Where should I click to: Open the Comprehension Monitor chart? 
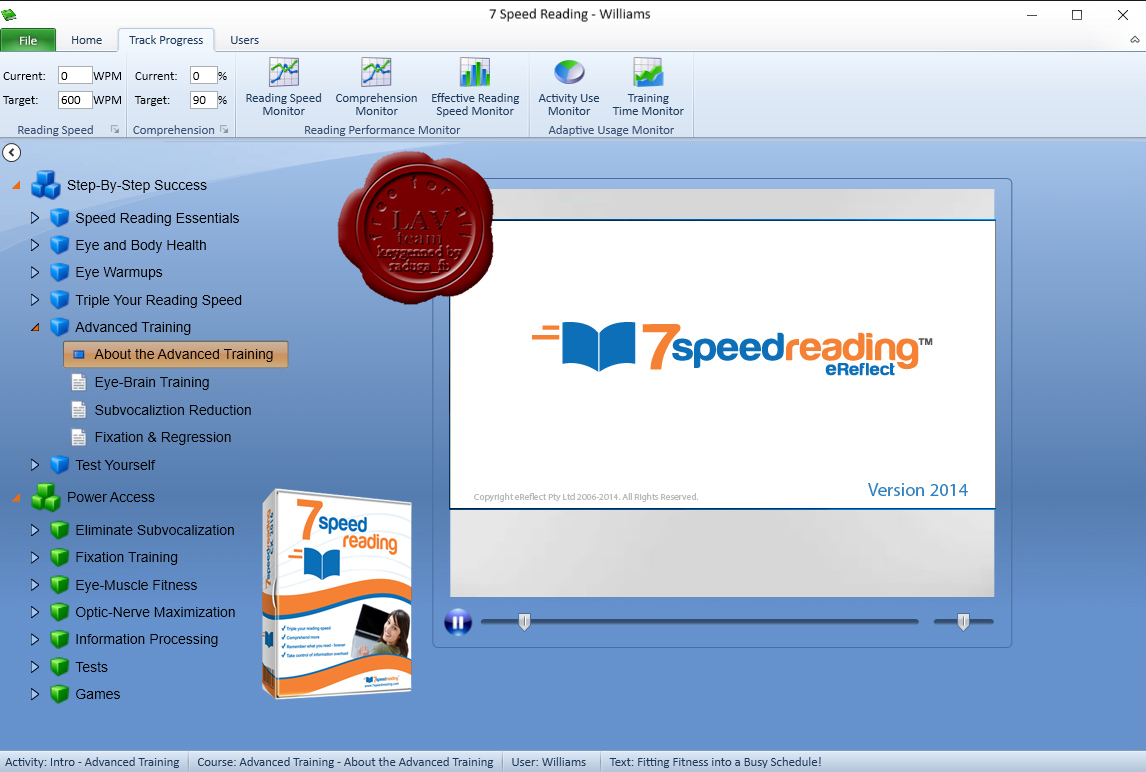pos(376,86)
